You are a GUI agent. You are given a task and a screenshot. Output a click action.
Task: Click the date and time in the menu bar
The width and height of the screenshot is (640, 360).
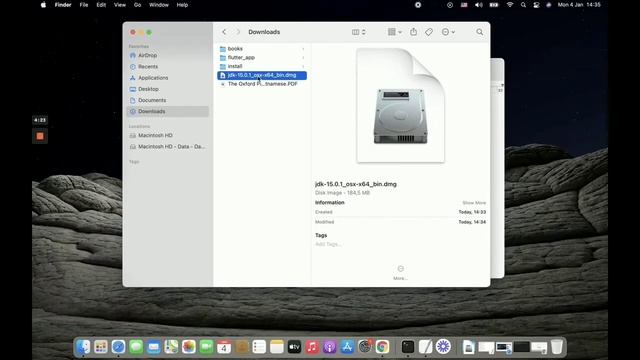(579, 5)
